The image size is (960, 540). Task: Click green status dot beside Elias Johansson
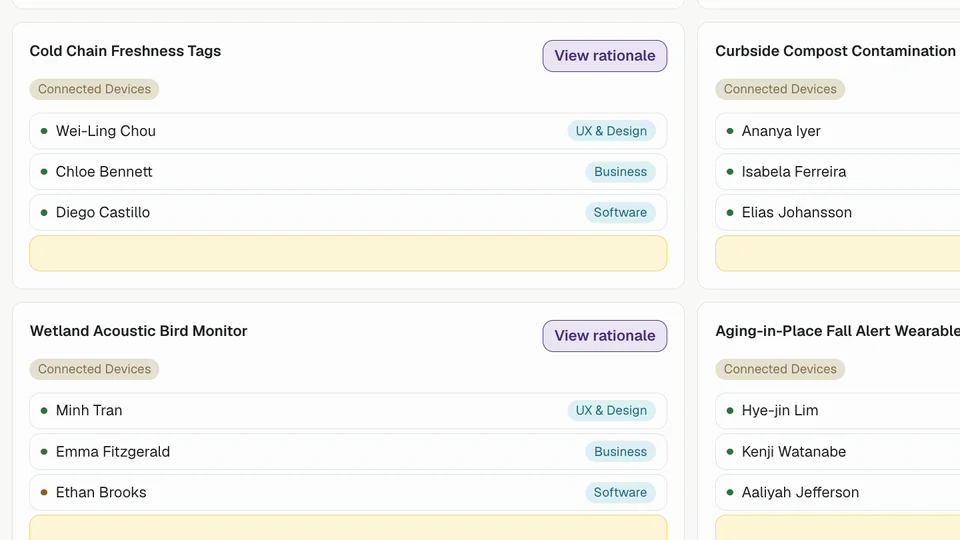click(730, 212)
